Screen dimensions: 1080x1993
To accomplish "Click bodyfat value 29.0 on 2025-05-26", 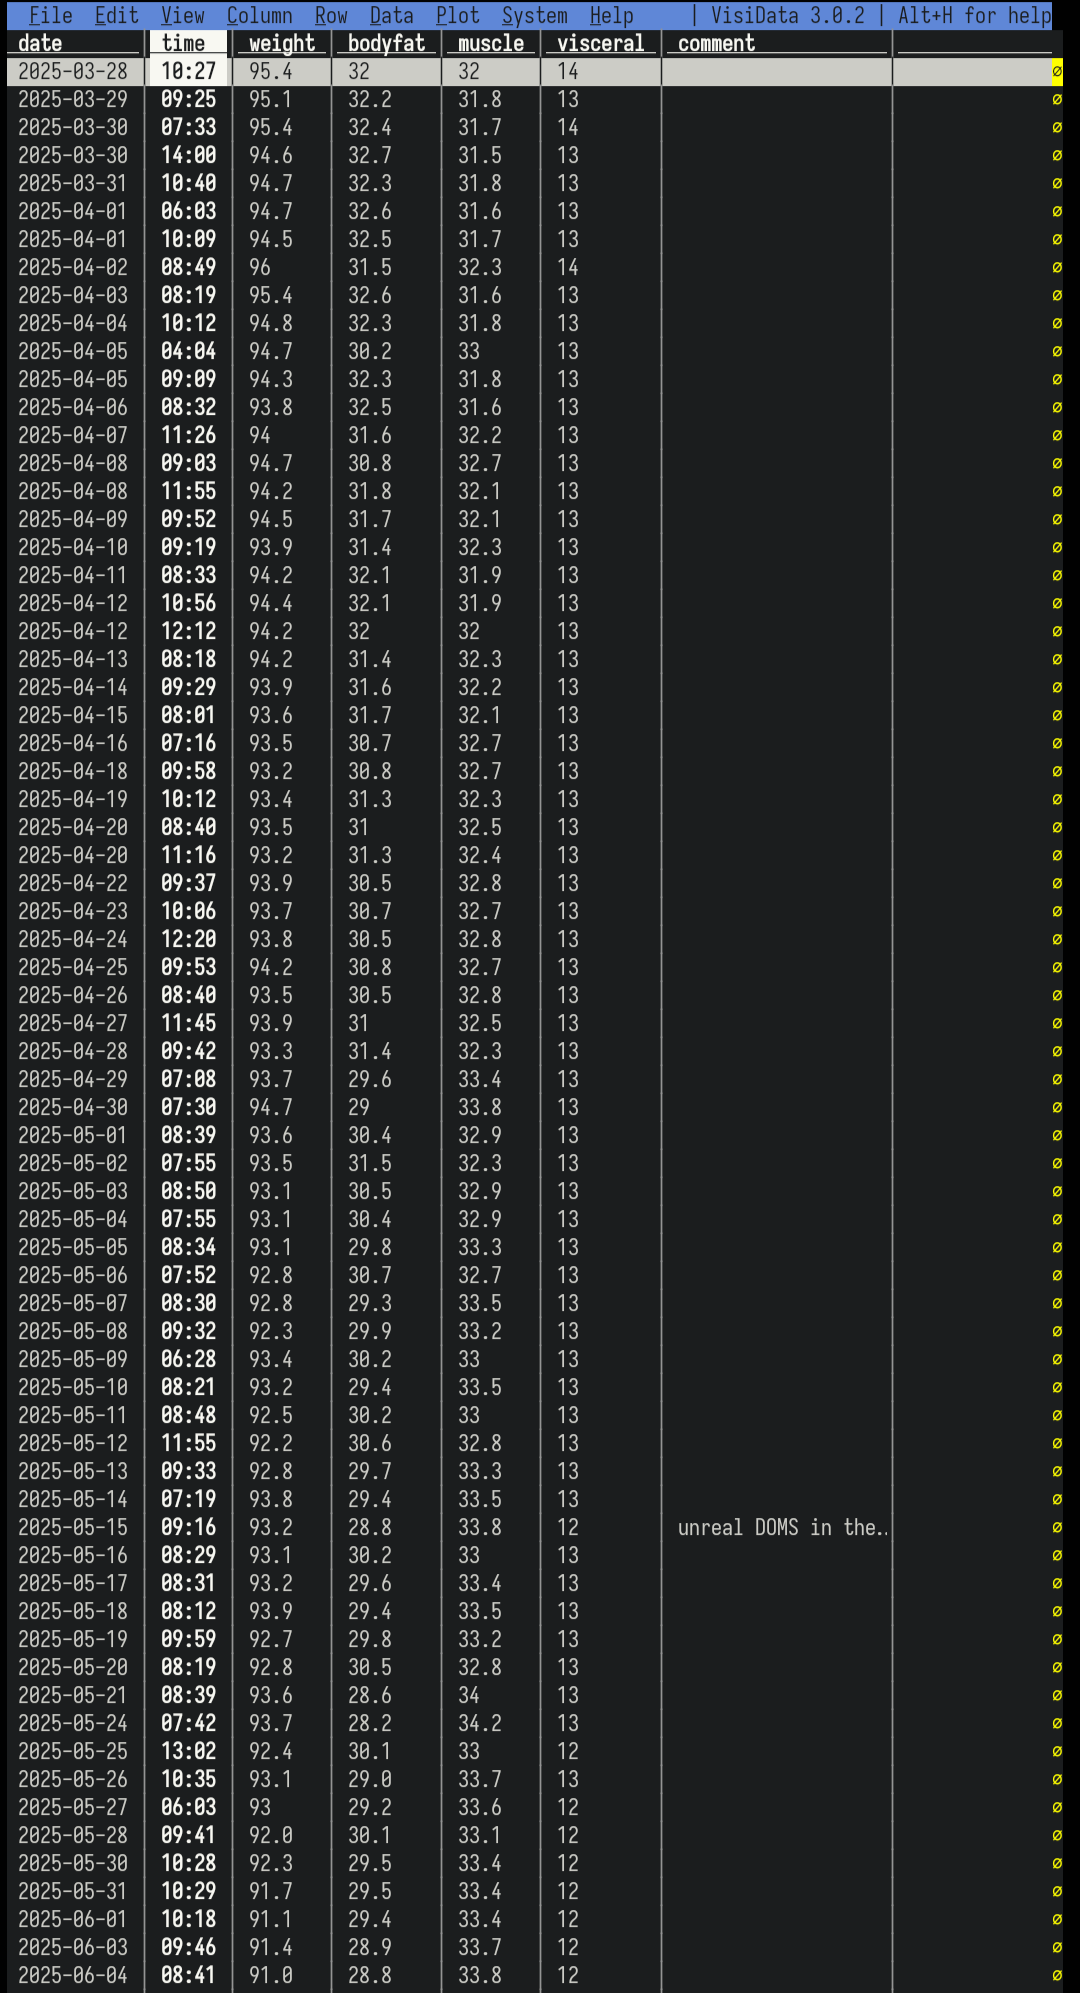I will [370, 1779].
